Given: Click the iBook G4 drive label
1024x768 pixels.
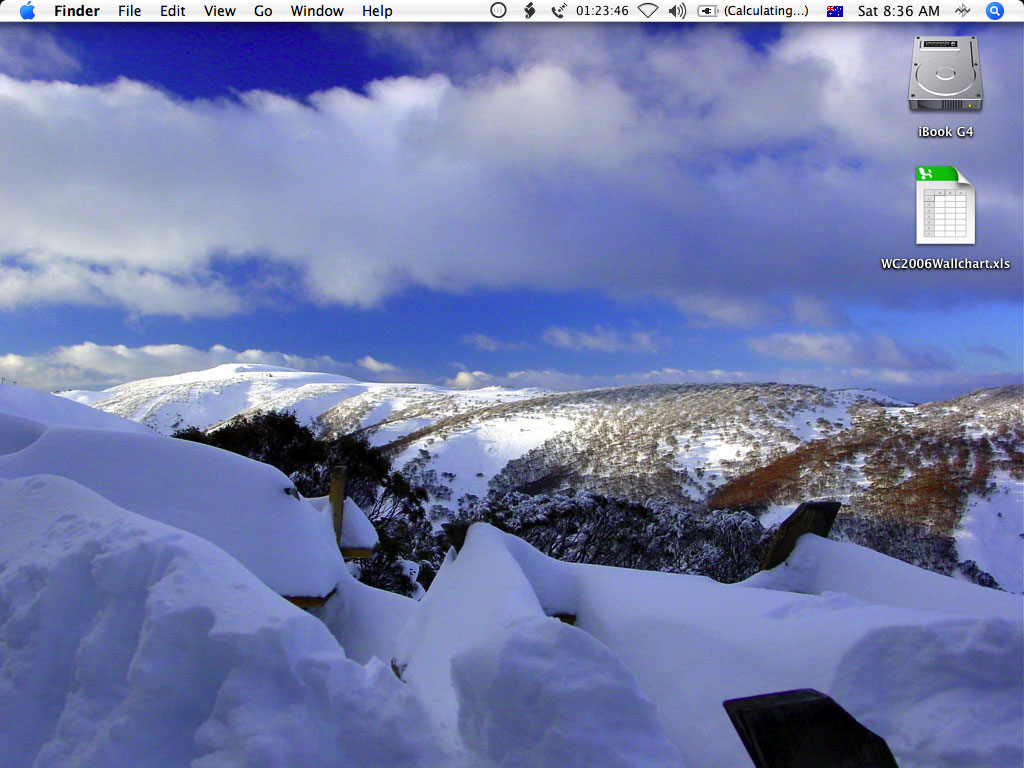Looking at the screenshot, I should (x=945, y=131).
